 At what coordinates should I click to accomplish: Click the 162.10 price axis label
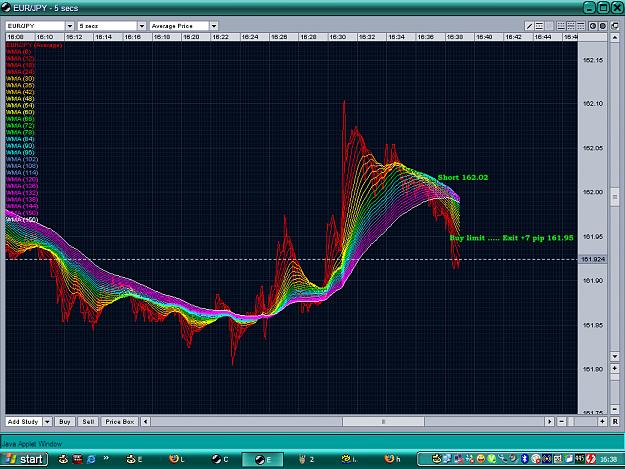click(x=593, y=104)
